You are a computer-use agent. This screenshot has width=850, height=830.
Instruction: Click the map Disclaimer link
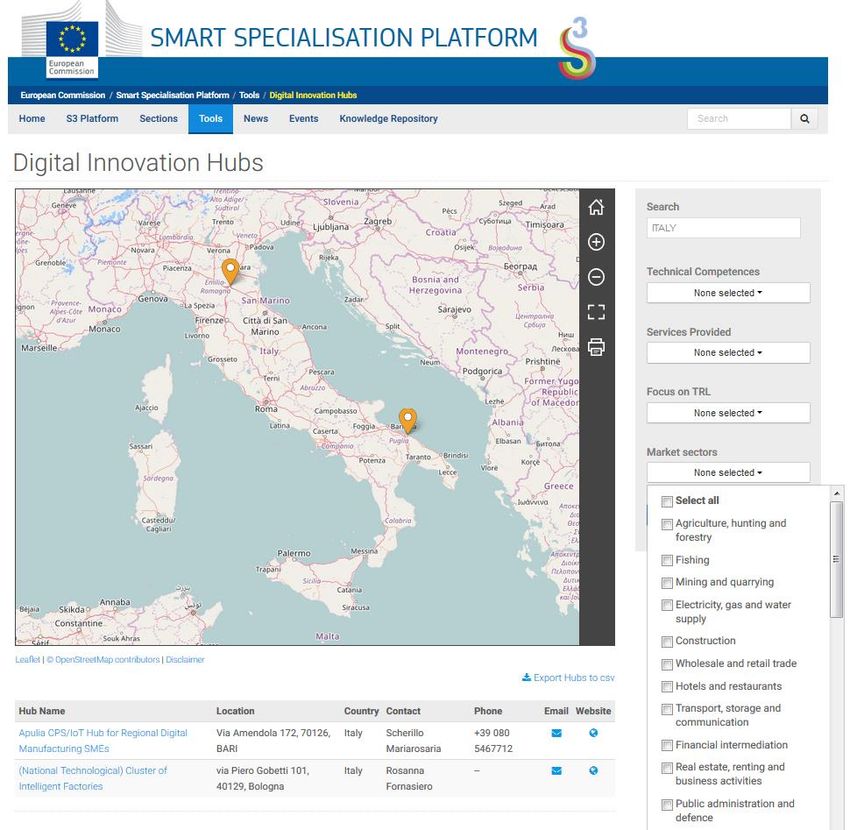point(185,660)
